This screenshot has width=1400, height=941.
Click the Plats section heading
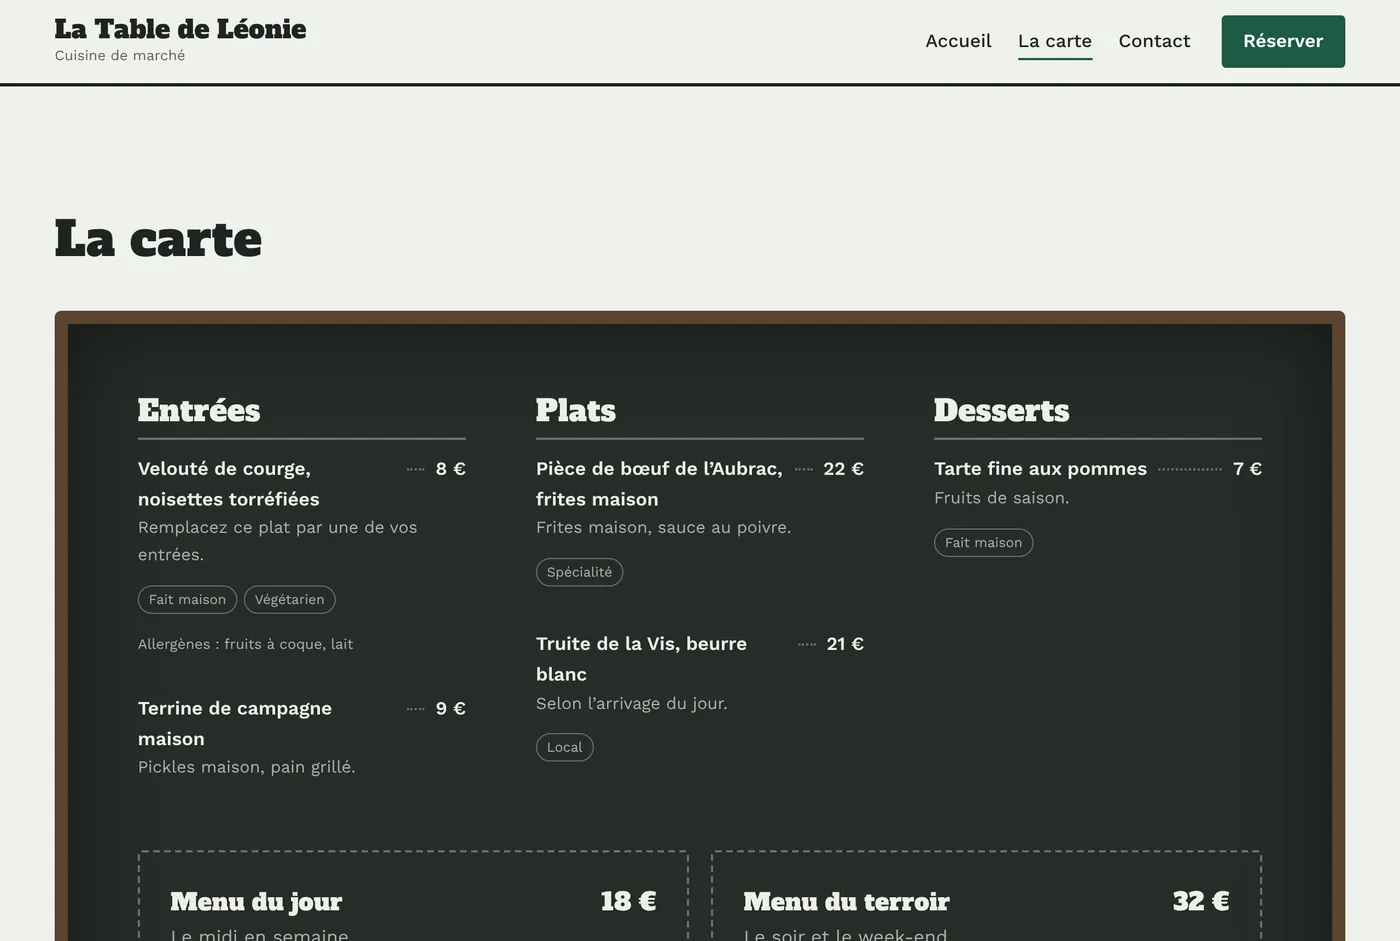576,410
